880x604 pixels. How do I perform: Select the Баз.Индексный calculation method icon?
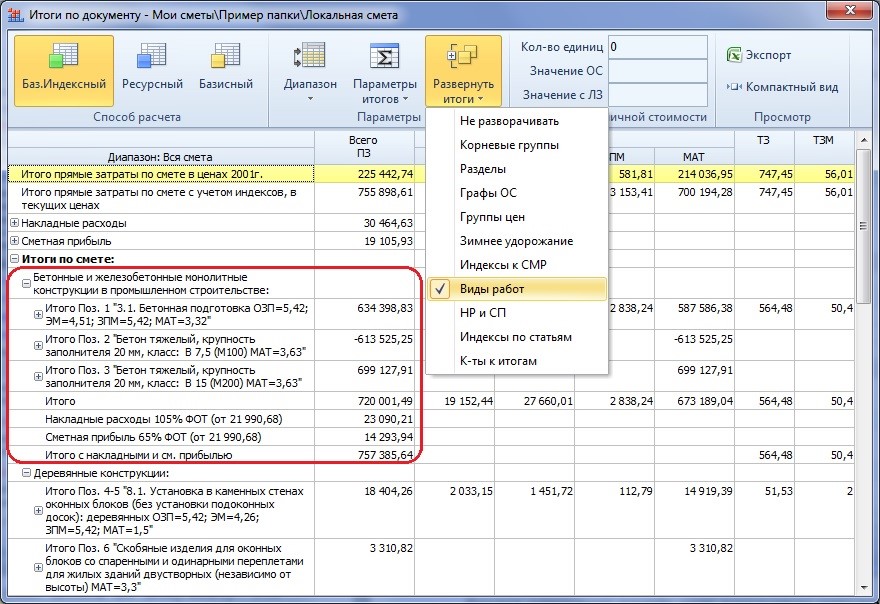[63, 57]
